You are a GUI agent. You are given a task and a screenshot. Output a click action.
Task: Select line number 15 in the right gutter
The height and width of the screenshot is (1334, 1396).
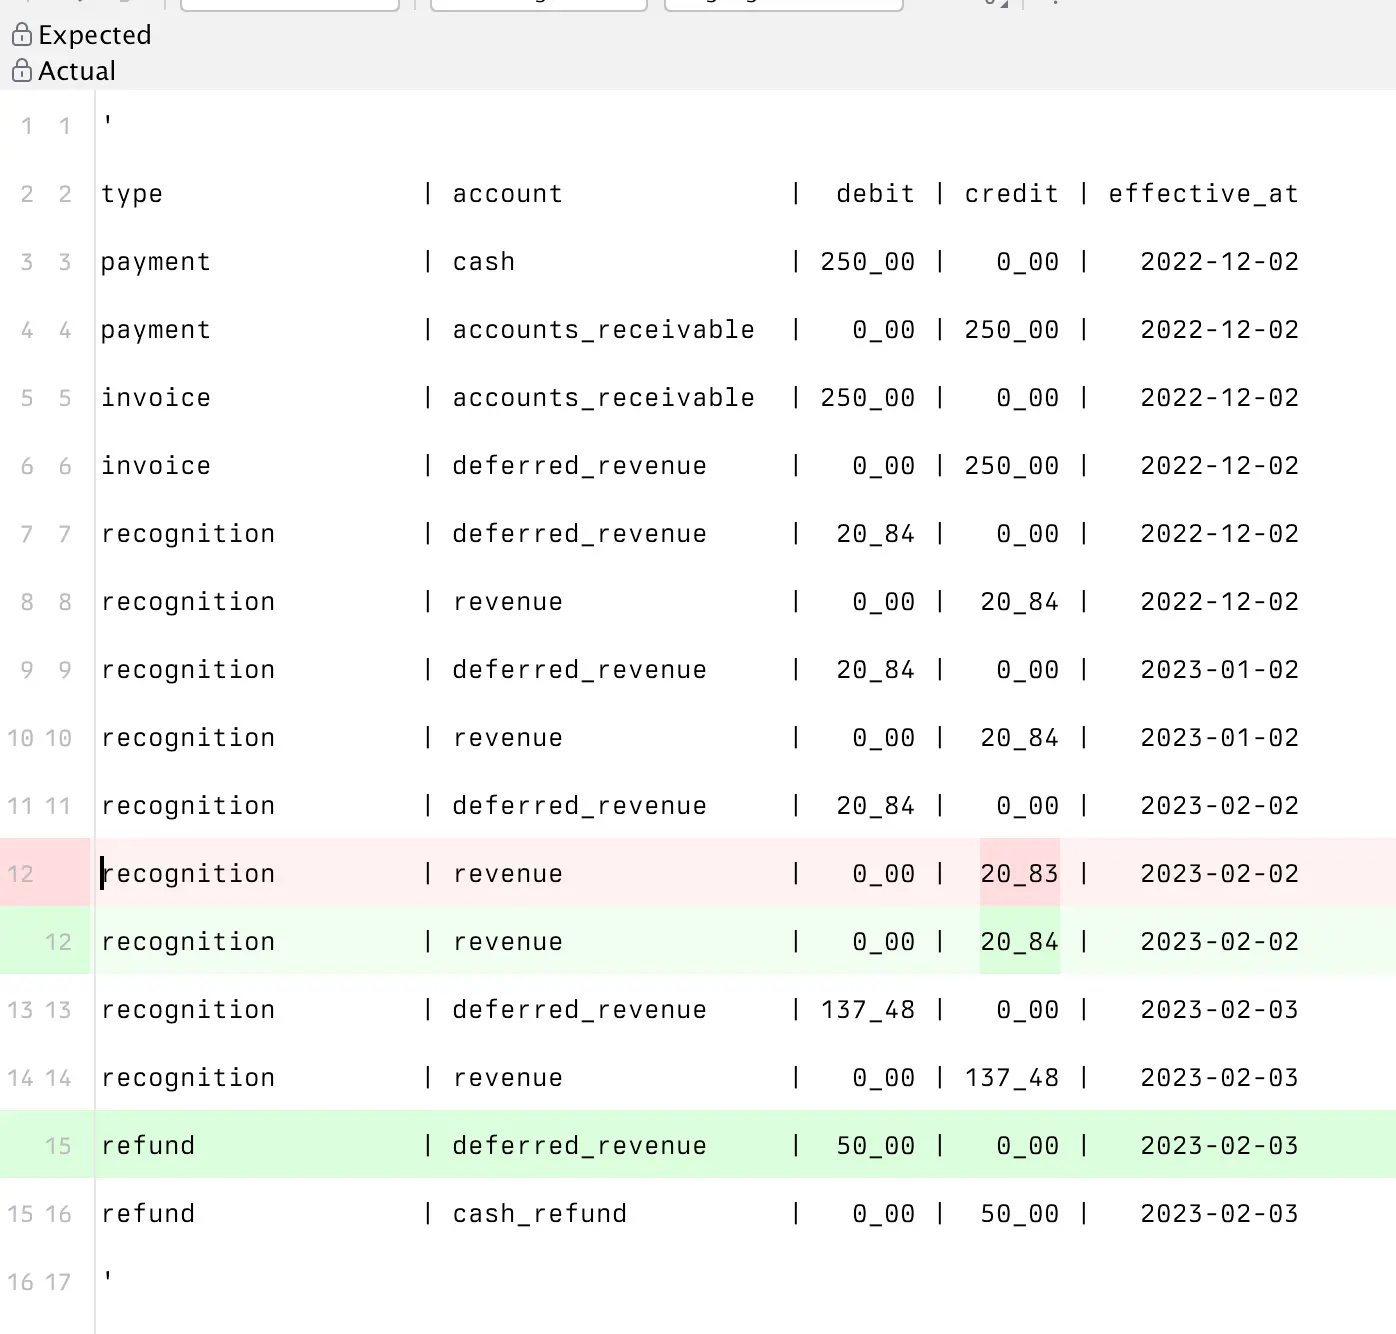tap(60, 1145)
